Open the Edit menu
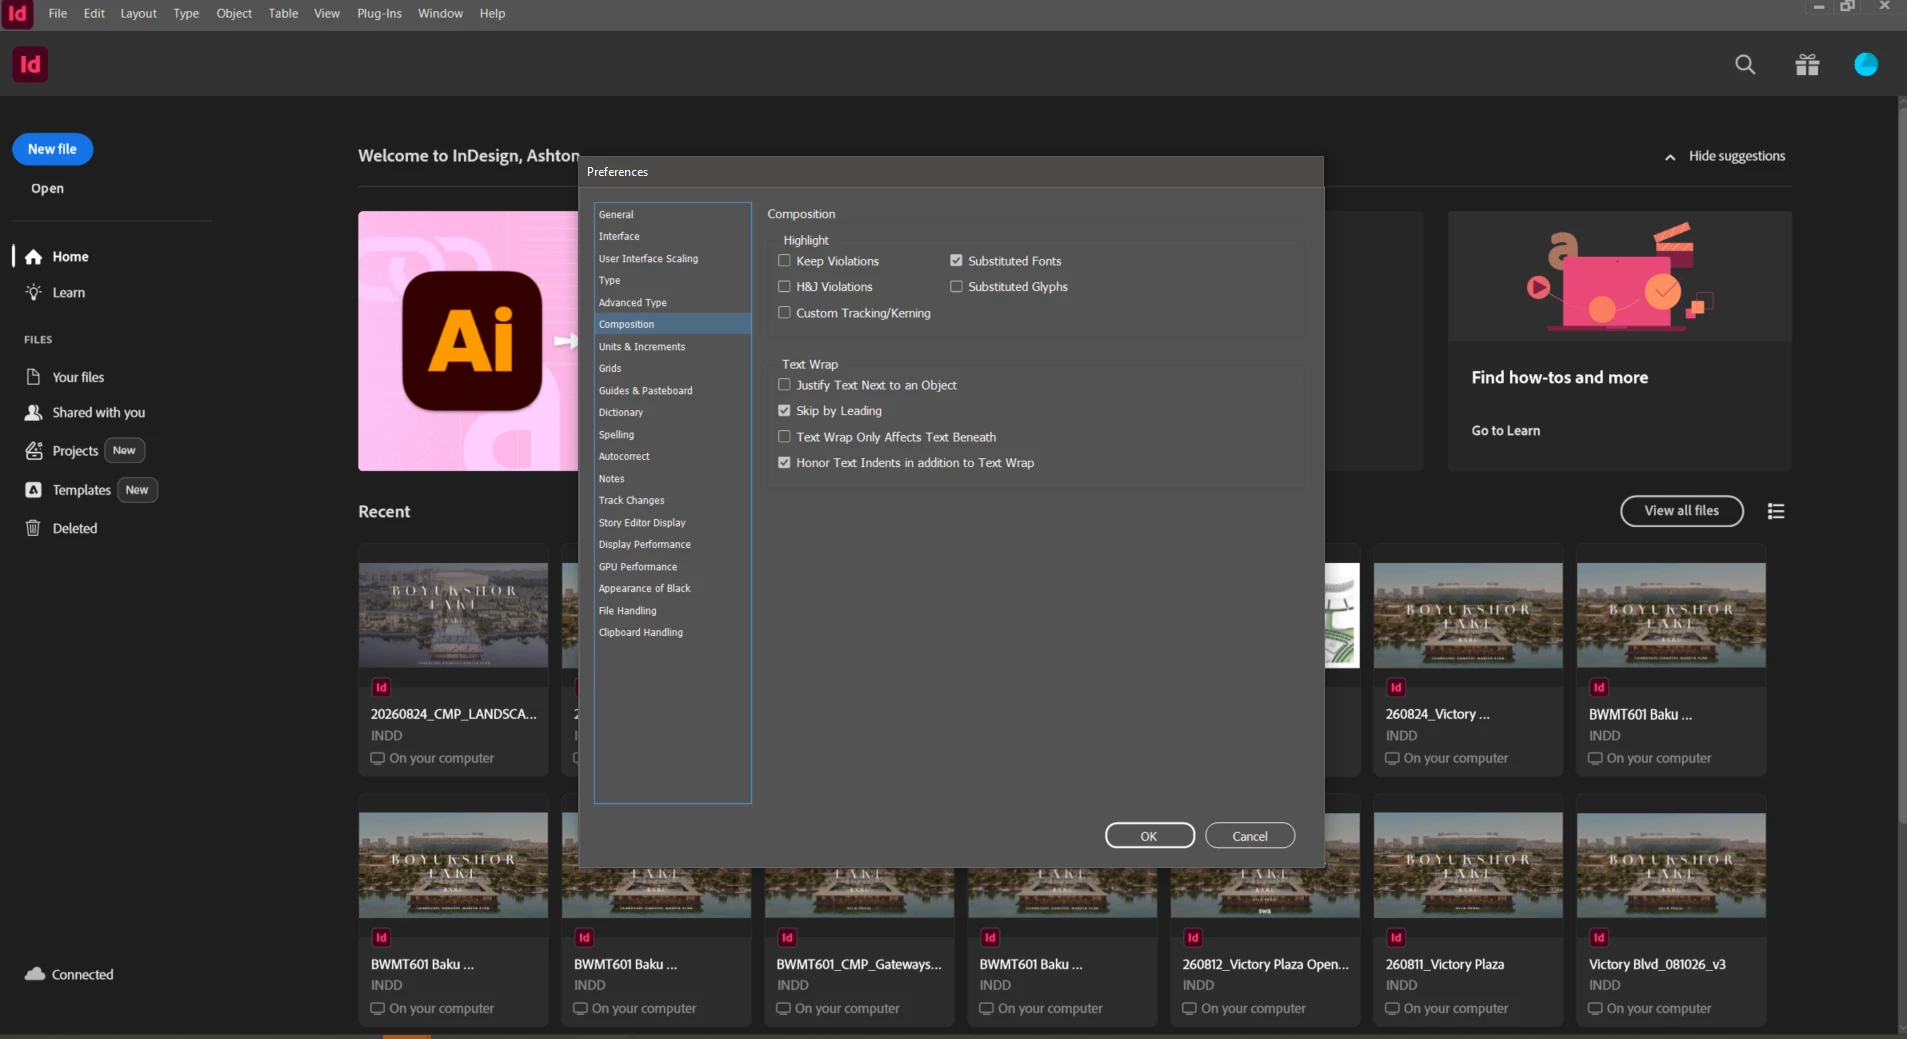 94,14
